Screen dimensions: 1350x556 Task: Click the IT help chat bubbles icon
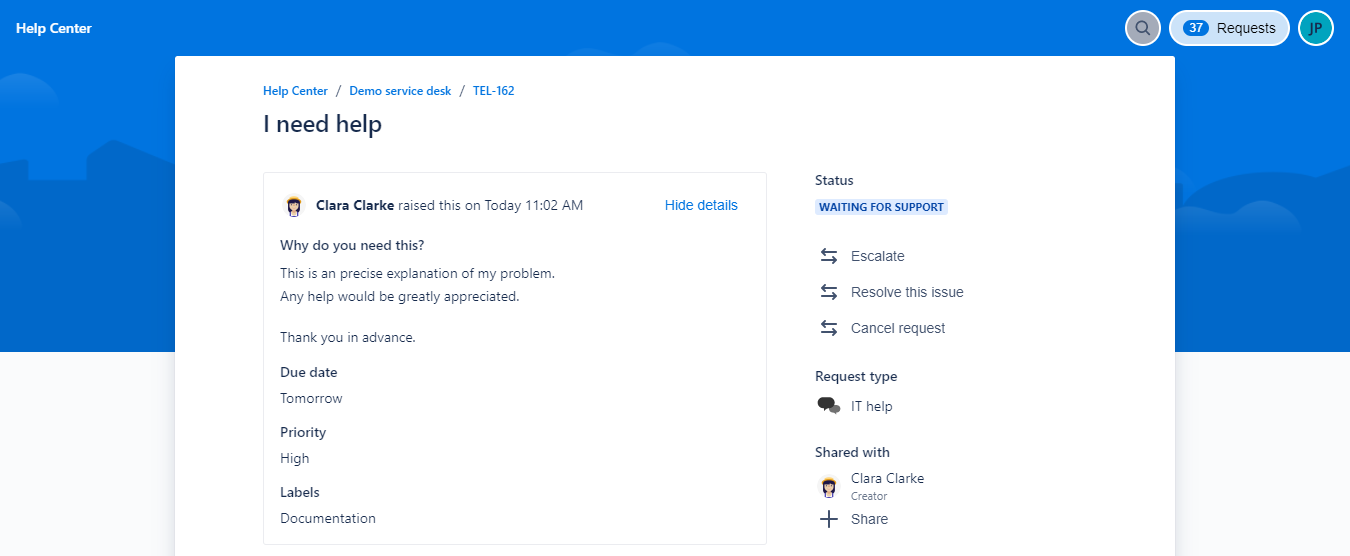click(828, 406)
